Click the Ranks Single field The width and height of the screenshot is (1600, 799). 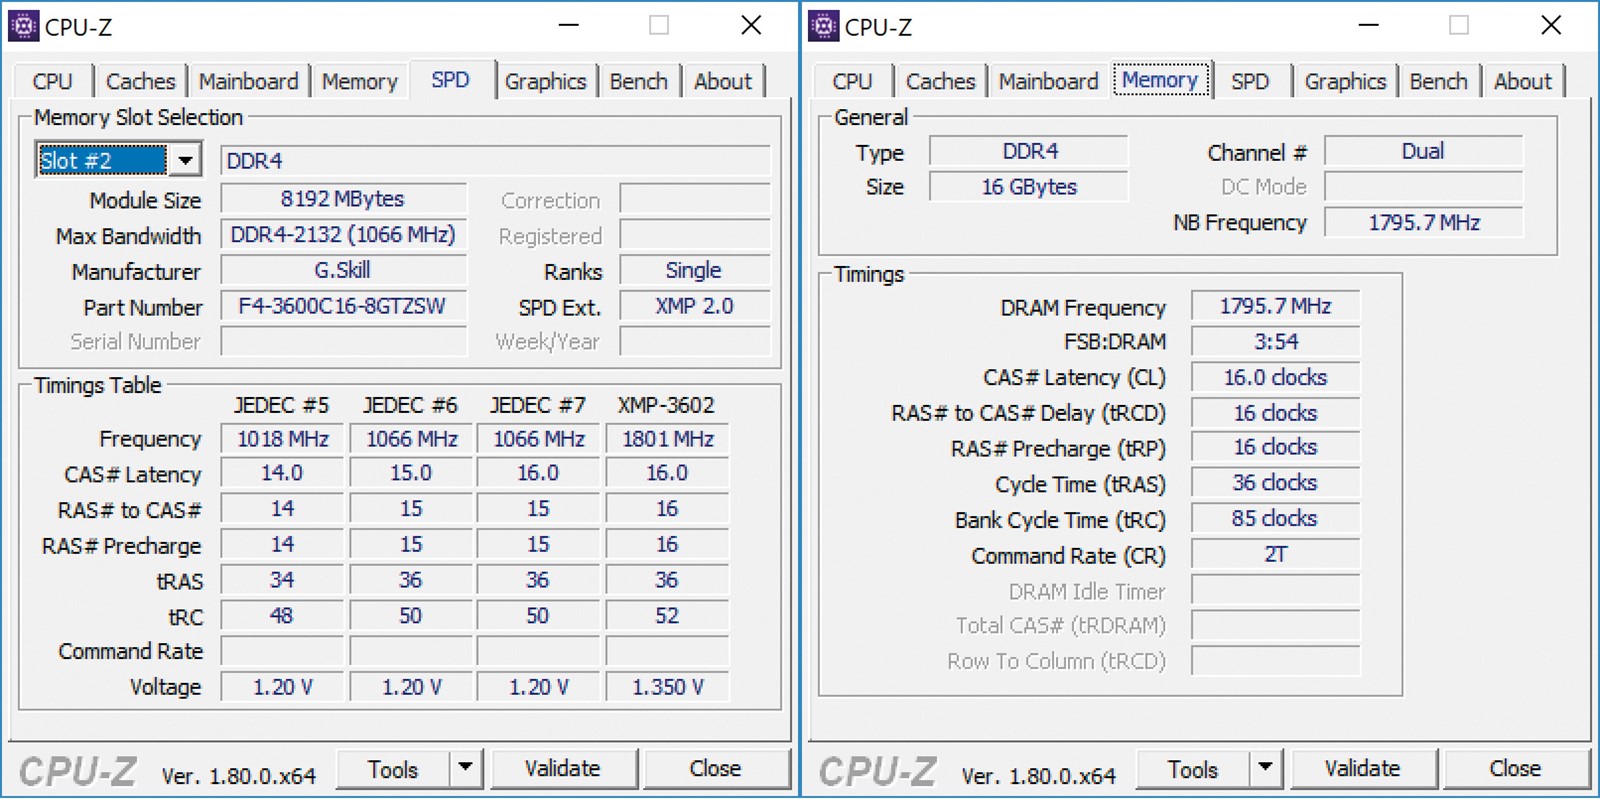[695, 271]
